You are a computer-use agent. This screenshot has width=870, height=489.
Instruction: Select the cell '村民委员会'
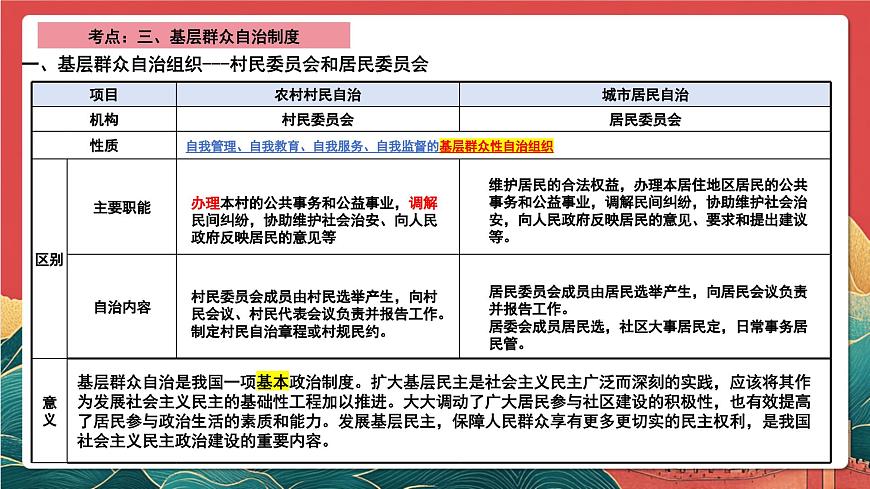click(317, 119)
